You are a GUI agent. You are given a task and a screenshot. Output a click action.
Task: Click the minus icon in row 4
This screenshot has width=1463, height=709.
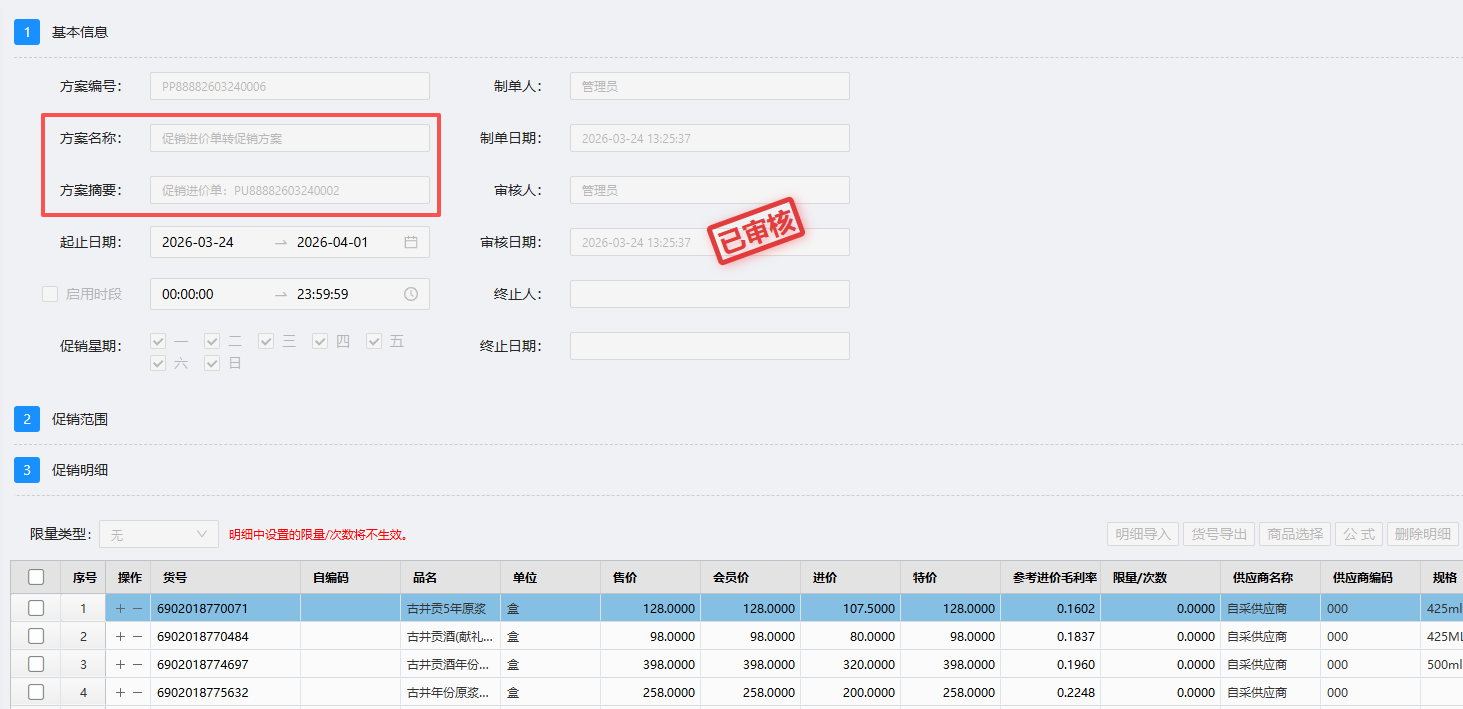pos(138,692)
